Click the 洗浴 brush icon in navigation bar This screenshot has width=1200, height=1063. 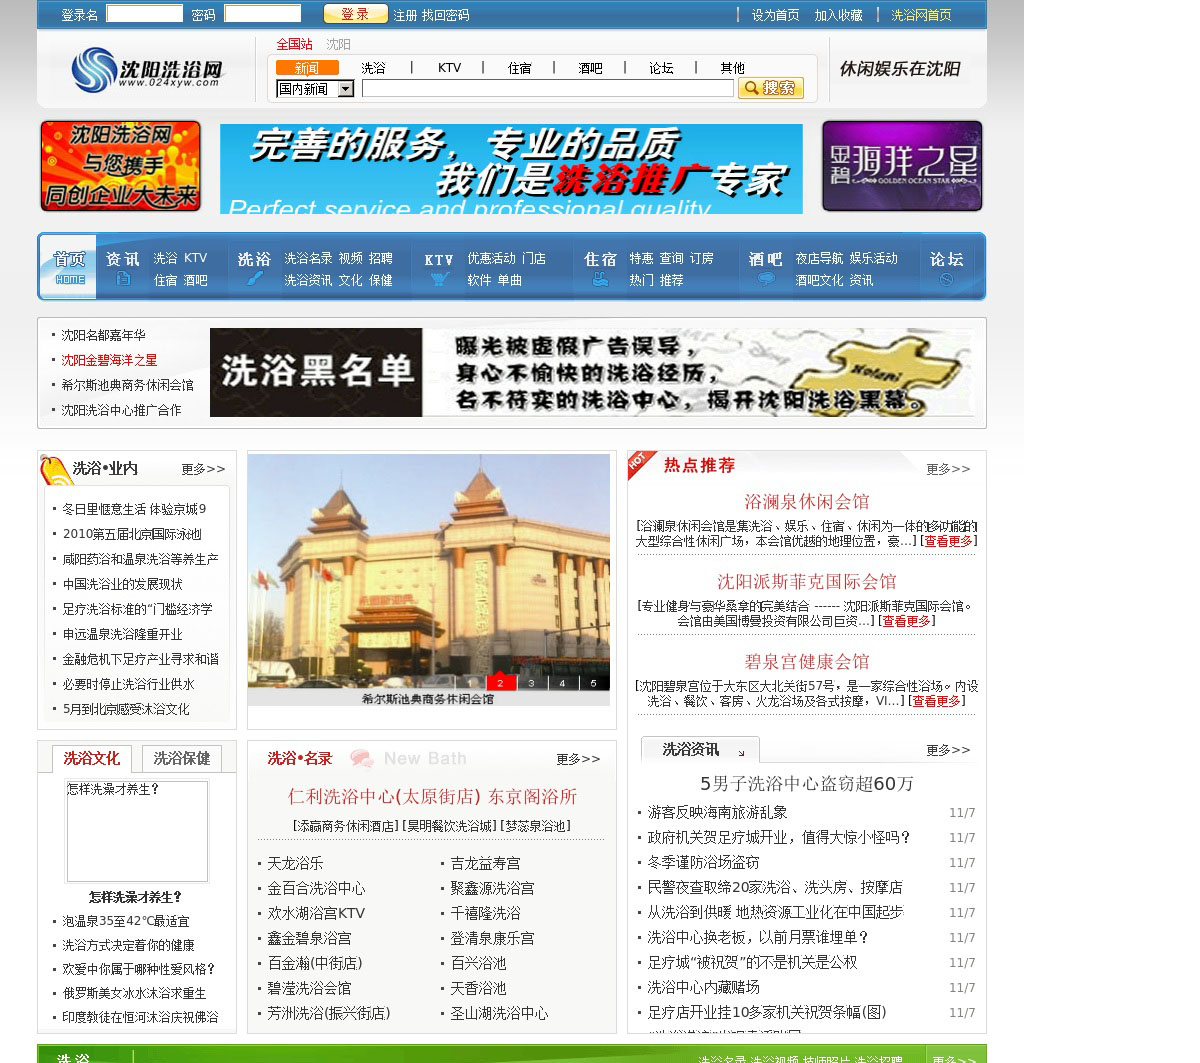[254, 280]
